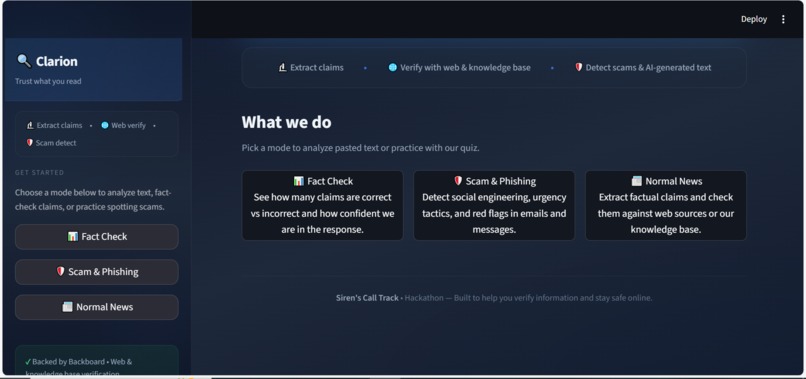Click Scam & Phishing card description text

[494, 213]
